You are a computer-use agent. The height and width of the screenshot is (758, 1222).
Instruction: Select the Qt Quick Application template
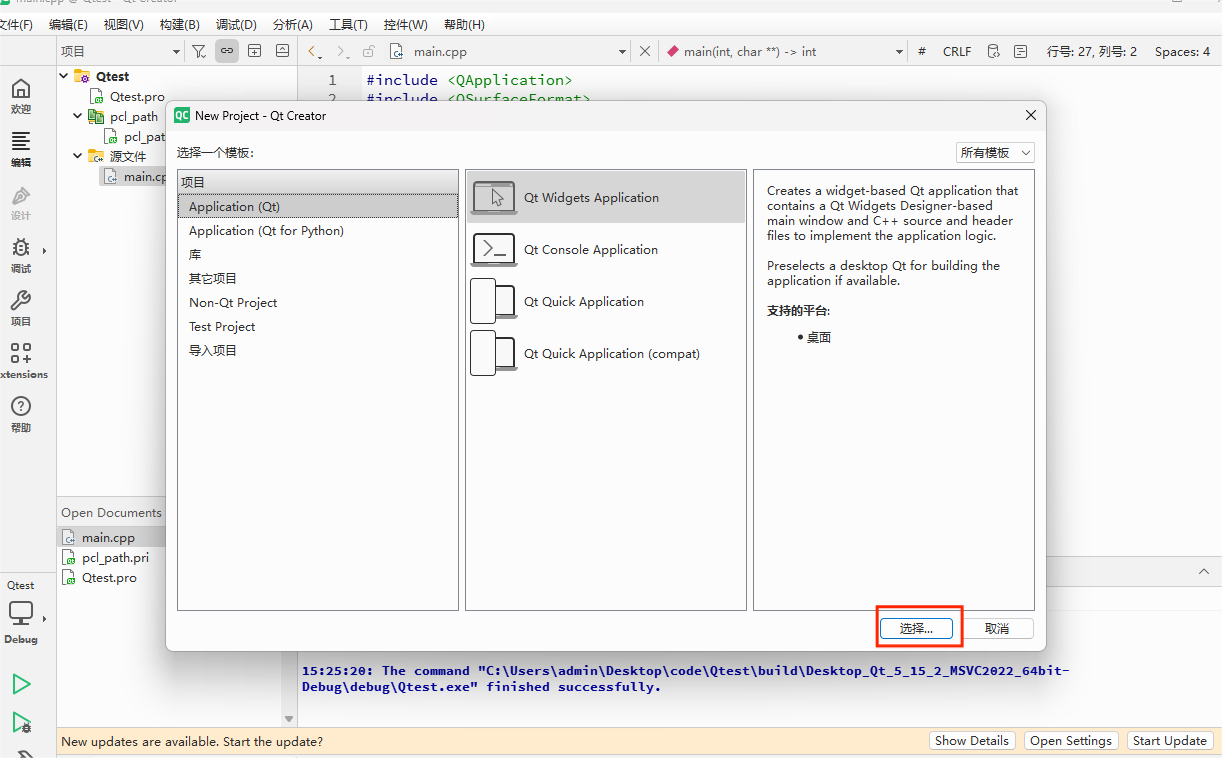(606, 302)
